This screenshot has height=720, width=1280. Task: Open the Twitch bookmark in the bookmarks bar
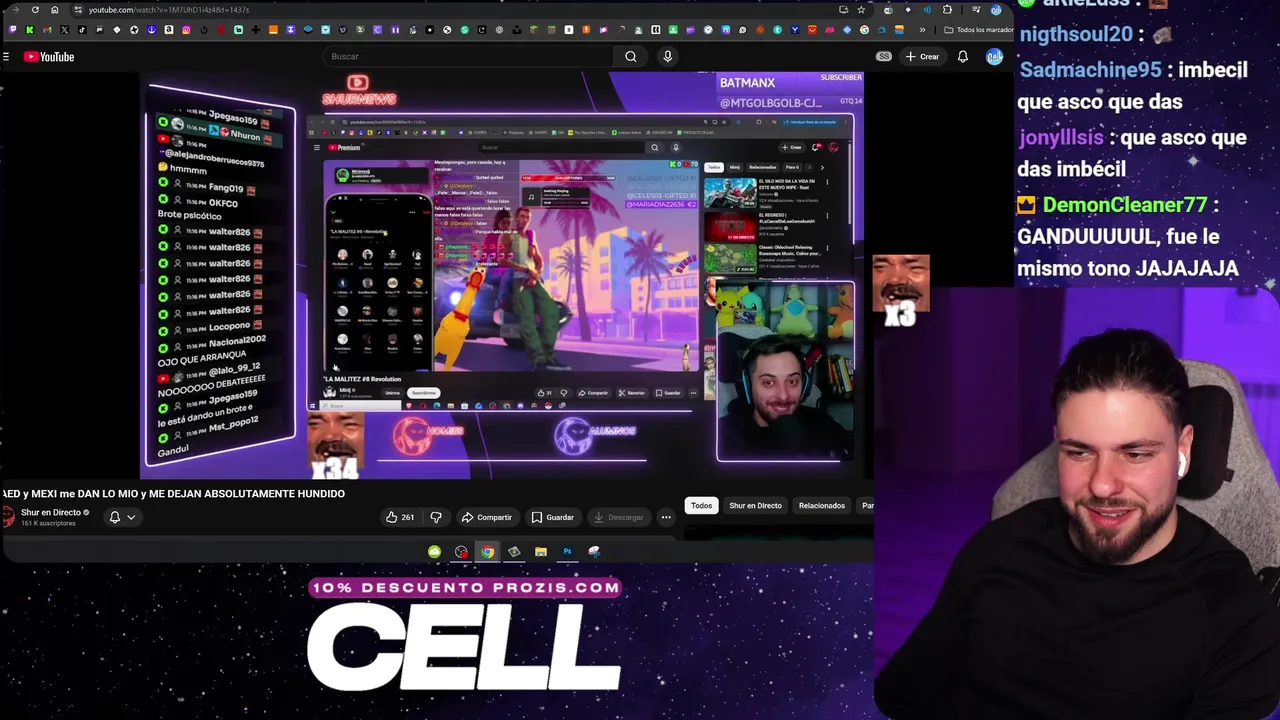[13, 30]
